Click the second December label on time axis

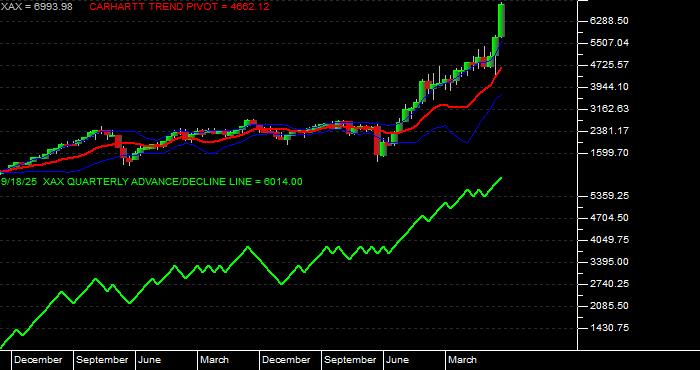[x=286, y=360]
